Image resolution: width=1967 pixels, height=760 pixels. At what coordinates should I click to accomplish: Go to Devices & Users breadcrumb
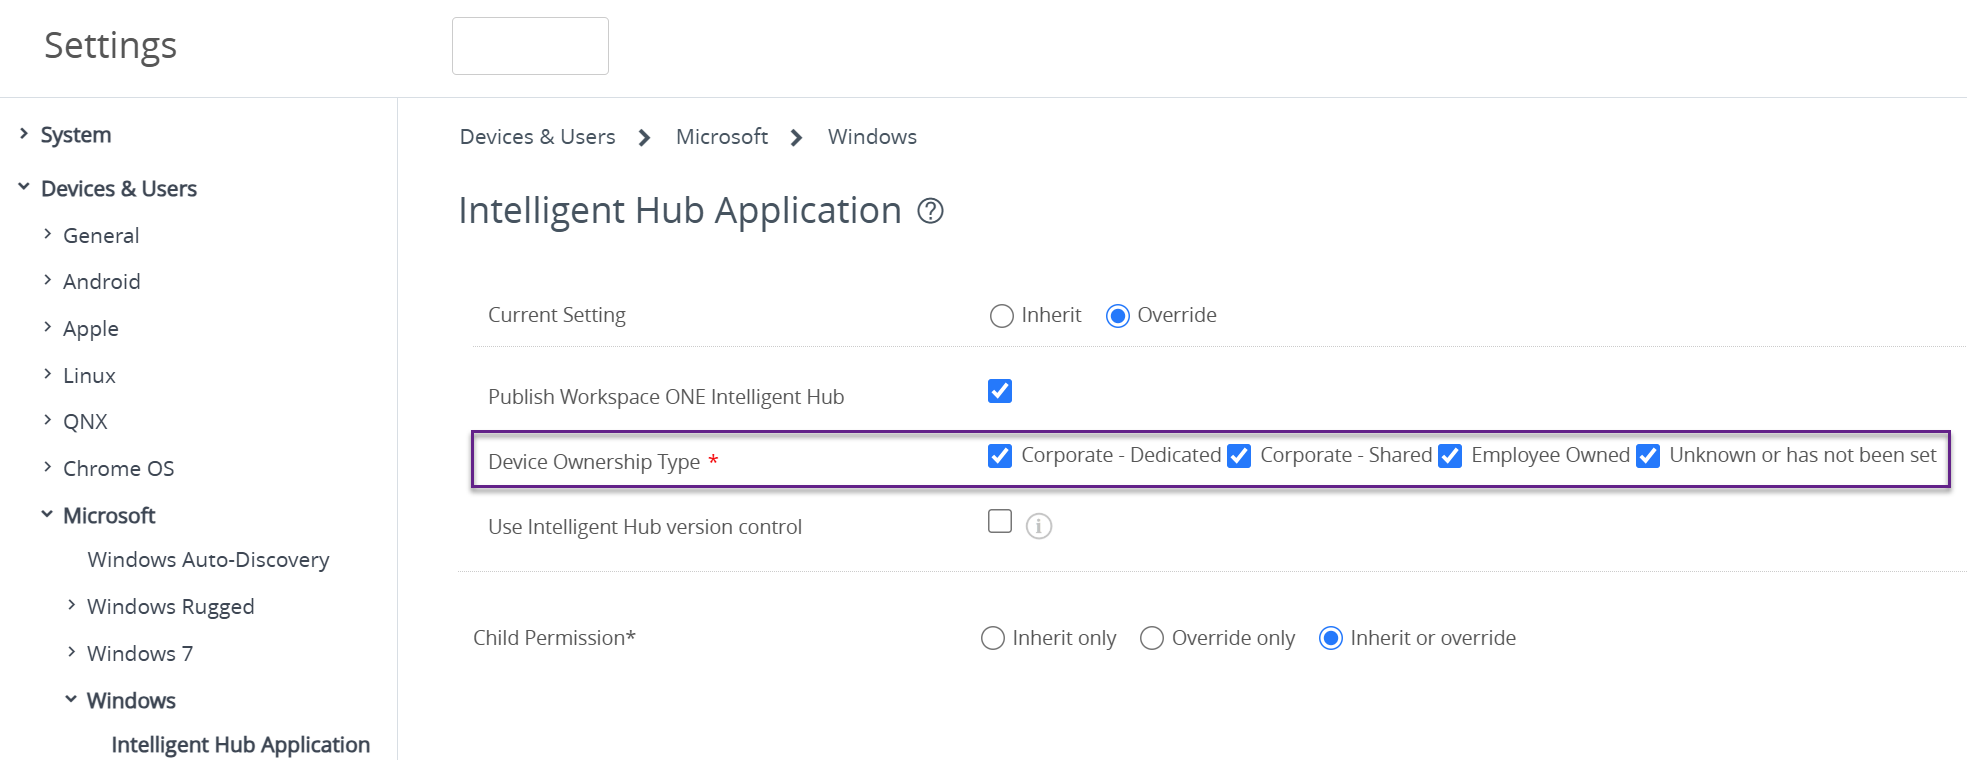537,137
